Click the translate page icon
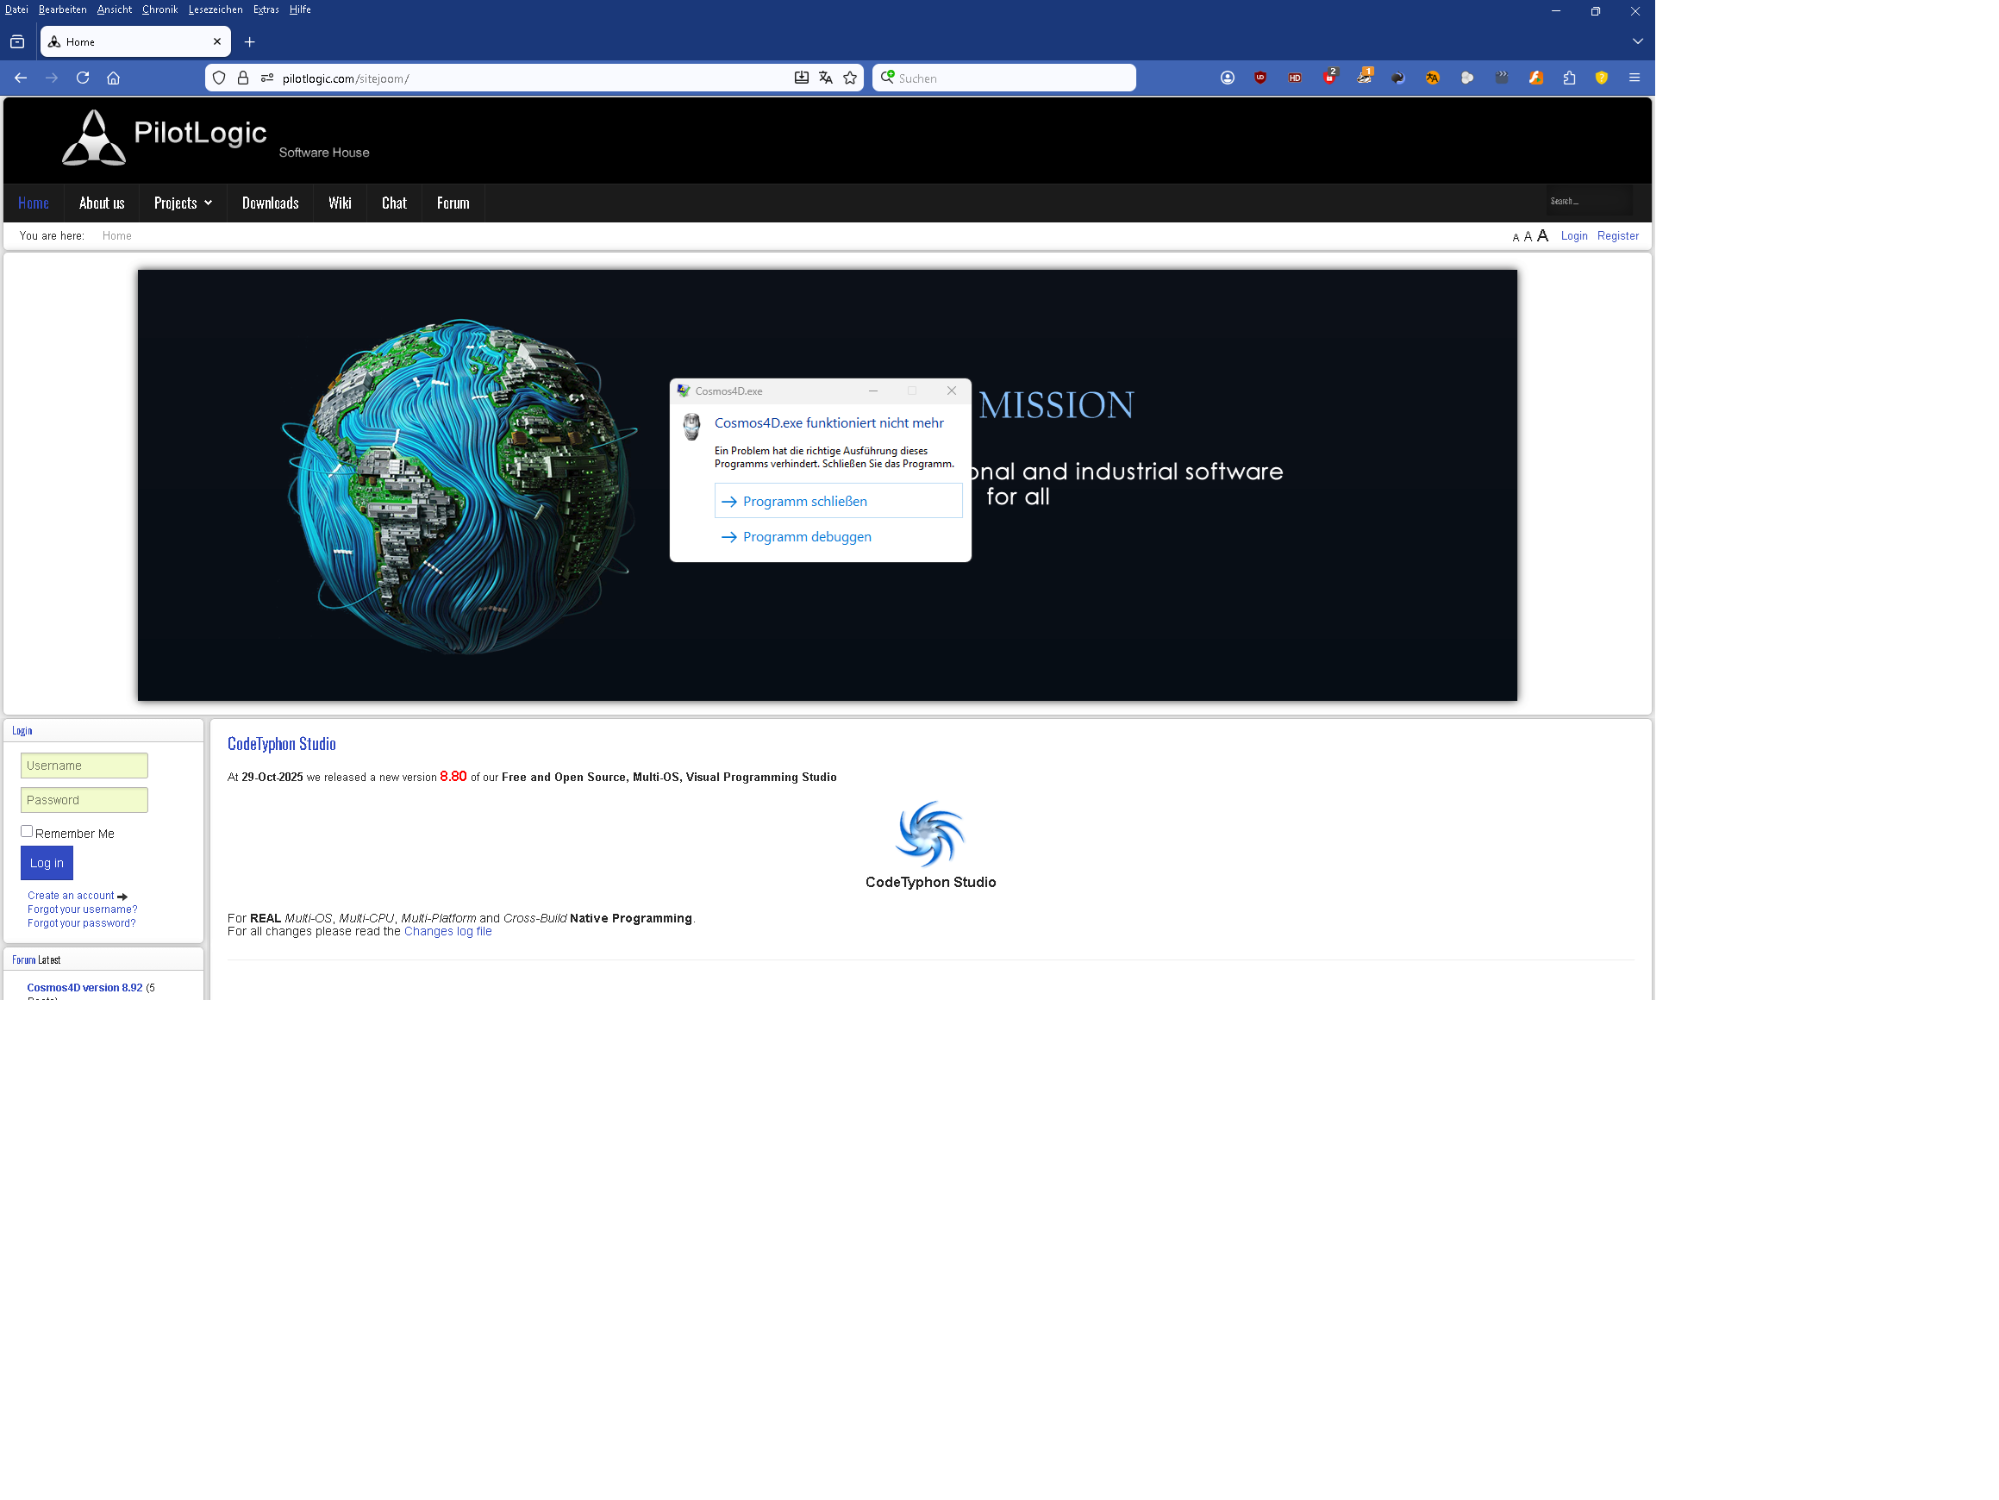 (x=825, y=78)
